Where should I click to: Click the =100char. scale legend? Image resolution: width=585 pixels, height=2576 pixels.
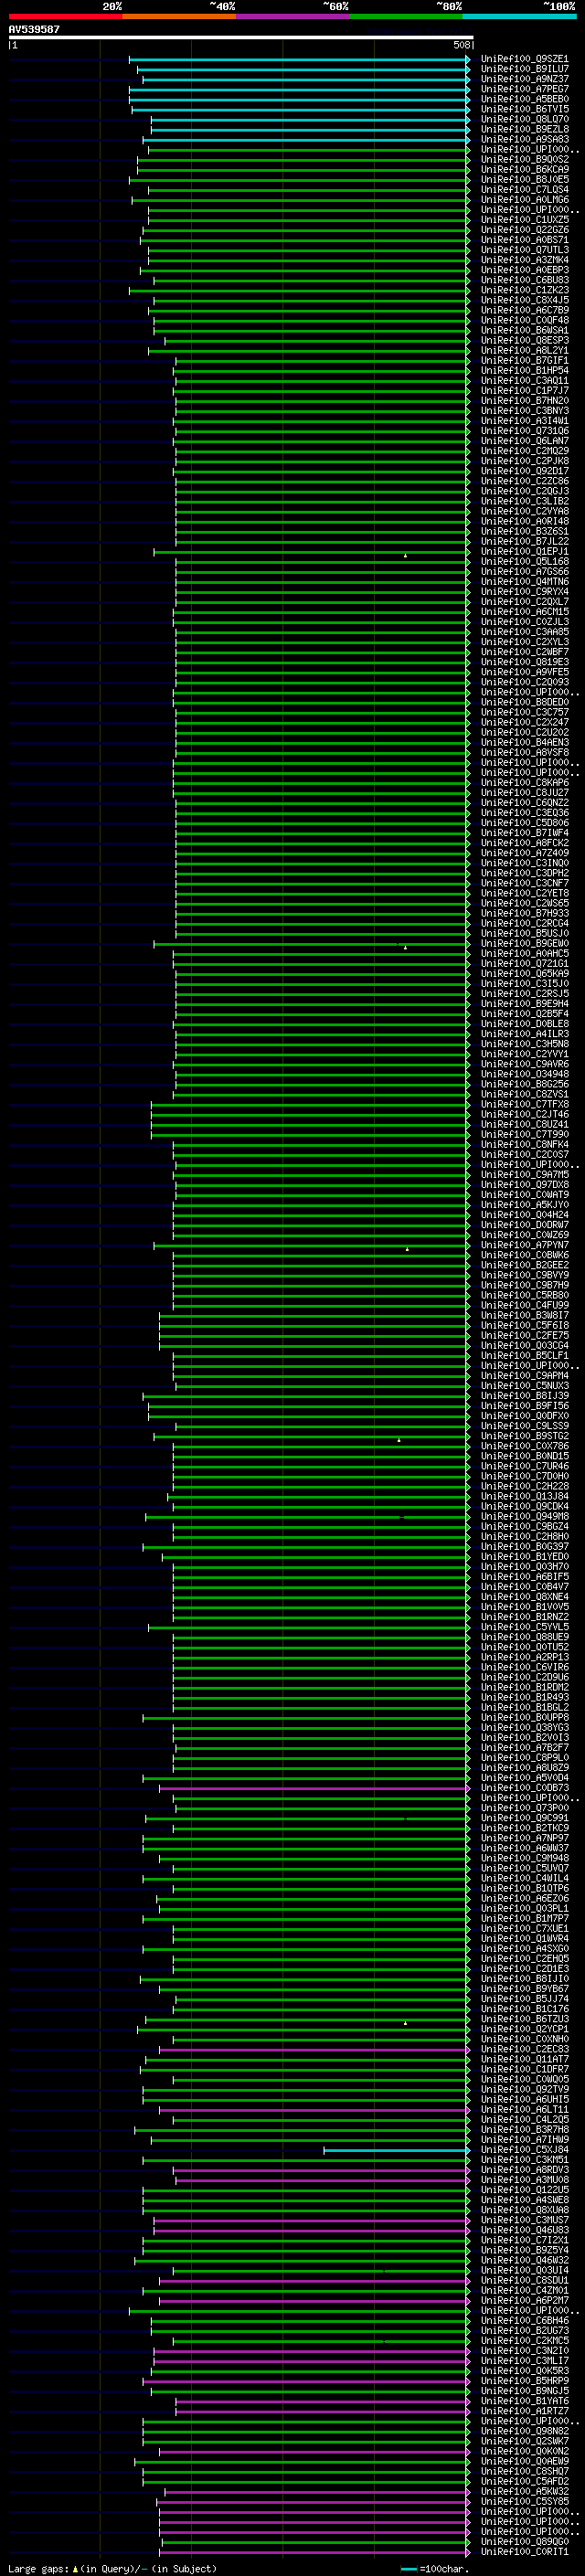tap(433, 2569)
